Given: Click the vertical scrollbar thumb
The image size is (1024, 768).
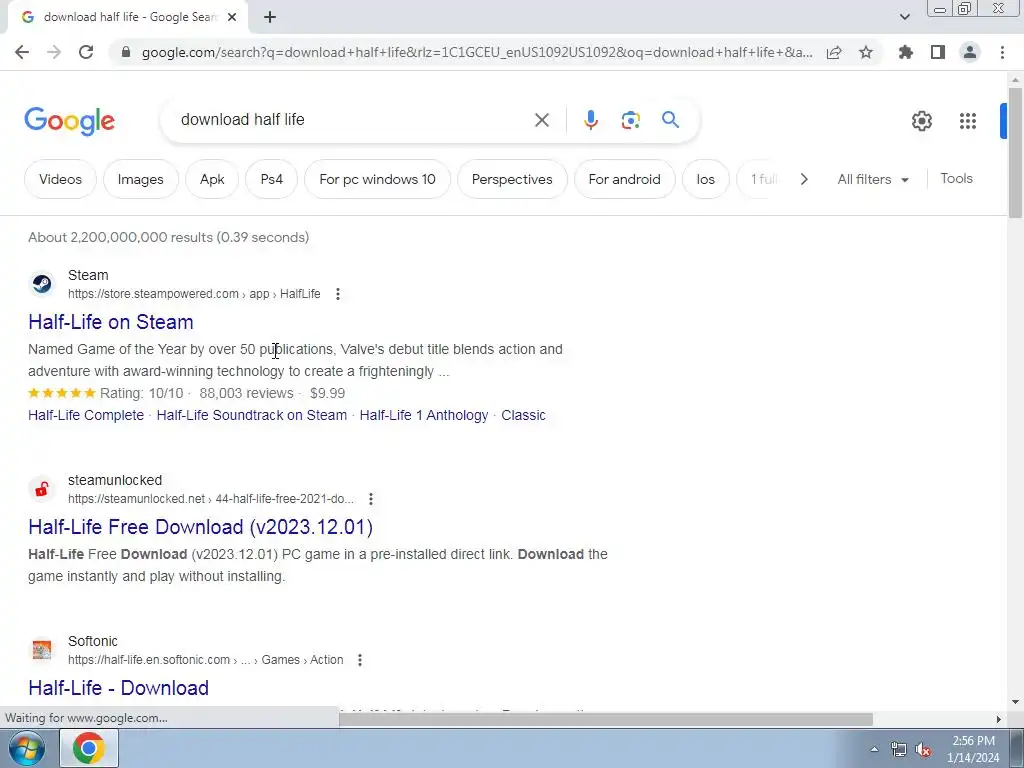Looking at the screenshot, I should tap(1015, 152).
